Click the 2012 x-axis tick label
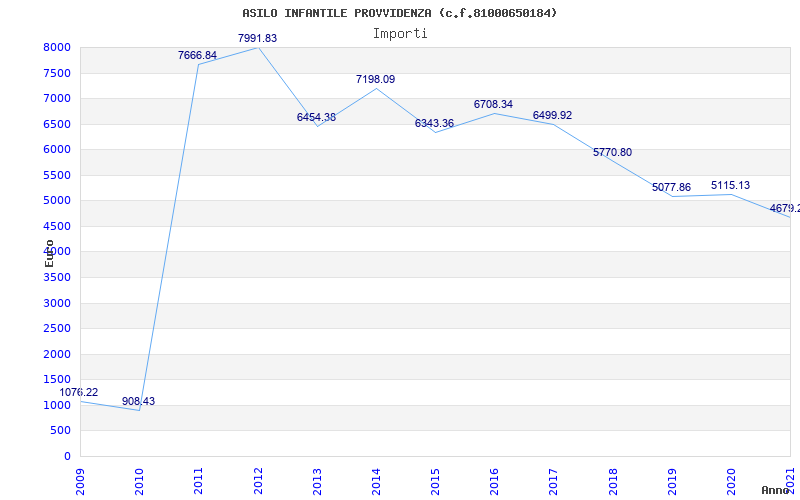800x500 pixels. (x=258, y=482)
